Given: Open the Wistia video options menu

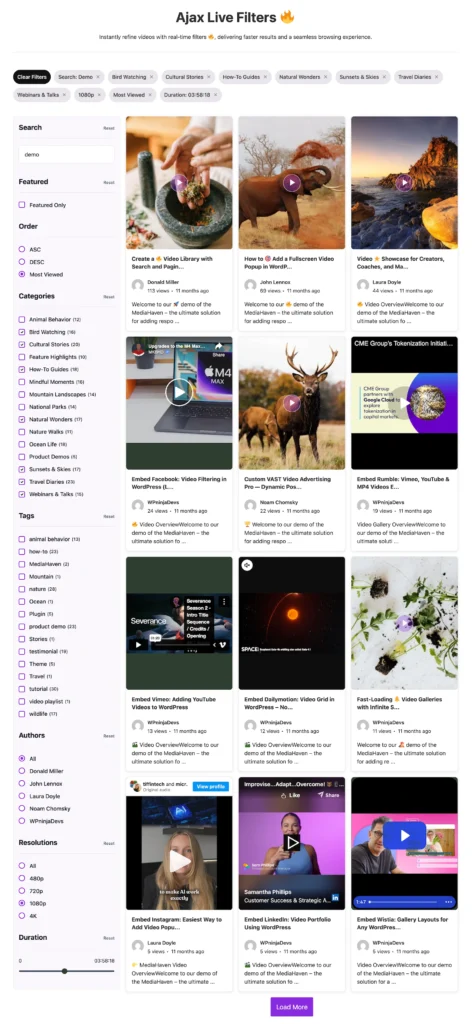Looking at the screenshot, I should tap(448, 902).
